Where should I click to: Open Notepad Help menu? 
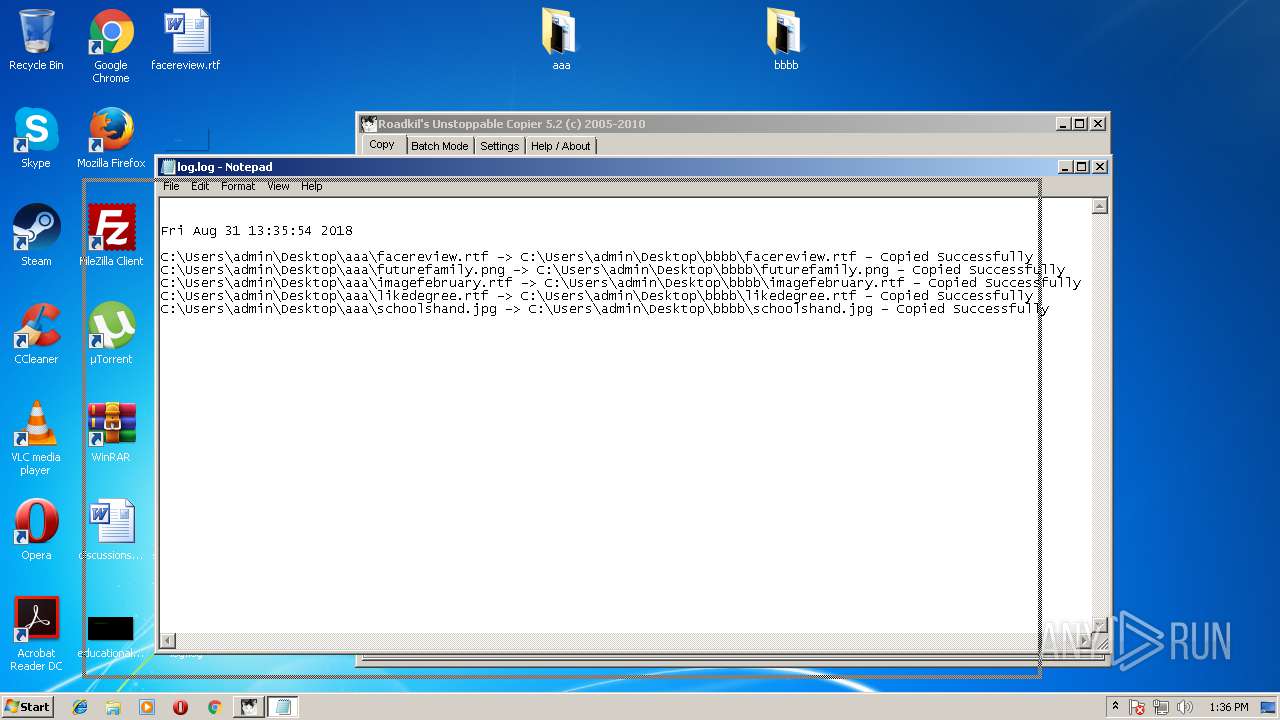click(x=312, y=186)
